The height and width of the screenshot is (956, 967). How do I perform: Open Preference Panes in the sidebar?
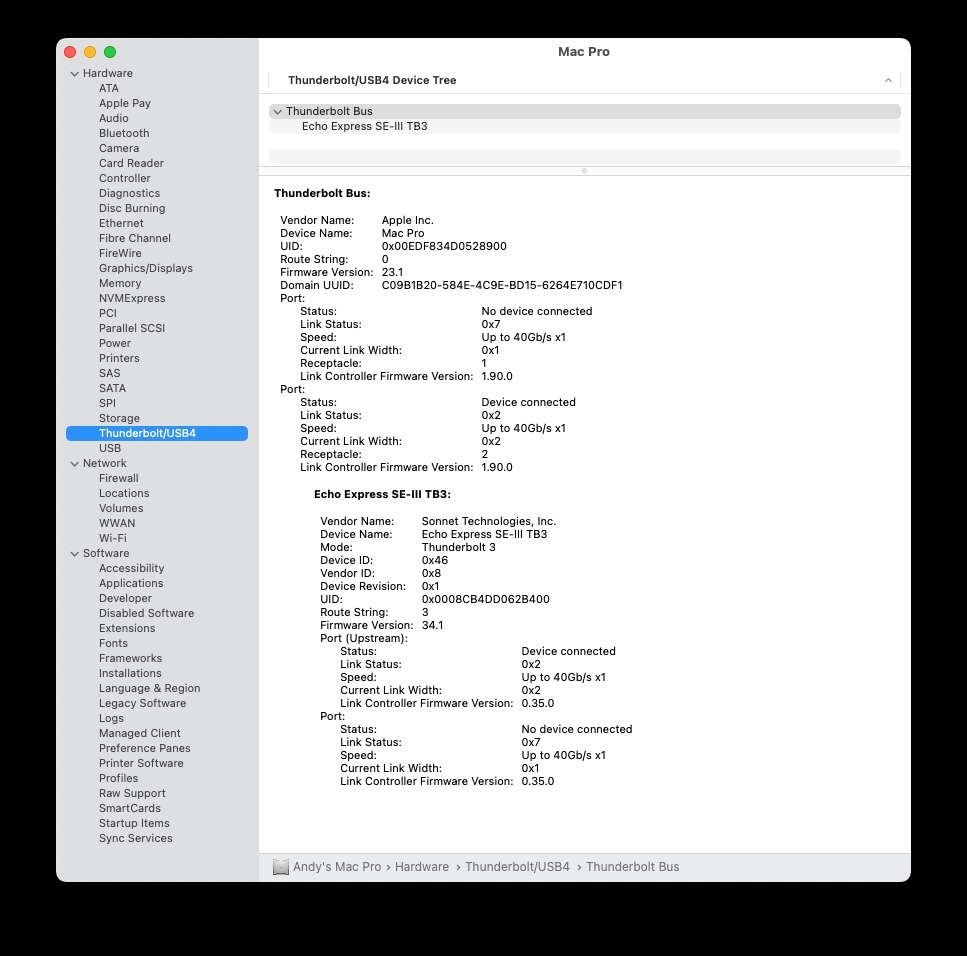[x=144, y=748]
